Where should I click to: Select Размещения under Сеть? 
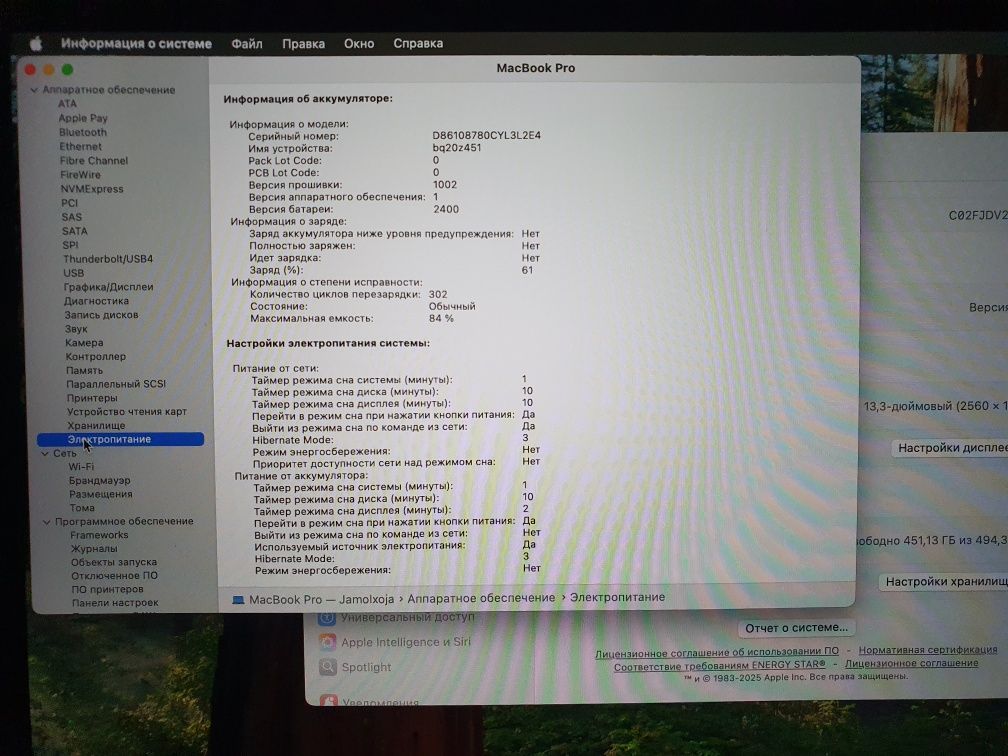point(101,494)
